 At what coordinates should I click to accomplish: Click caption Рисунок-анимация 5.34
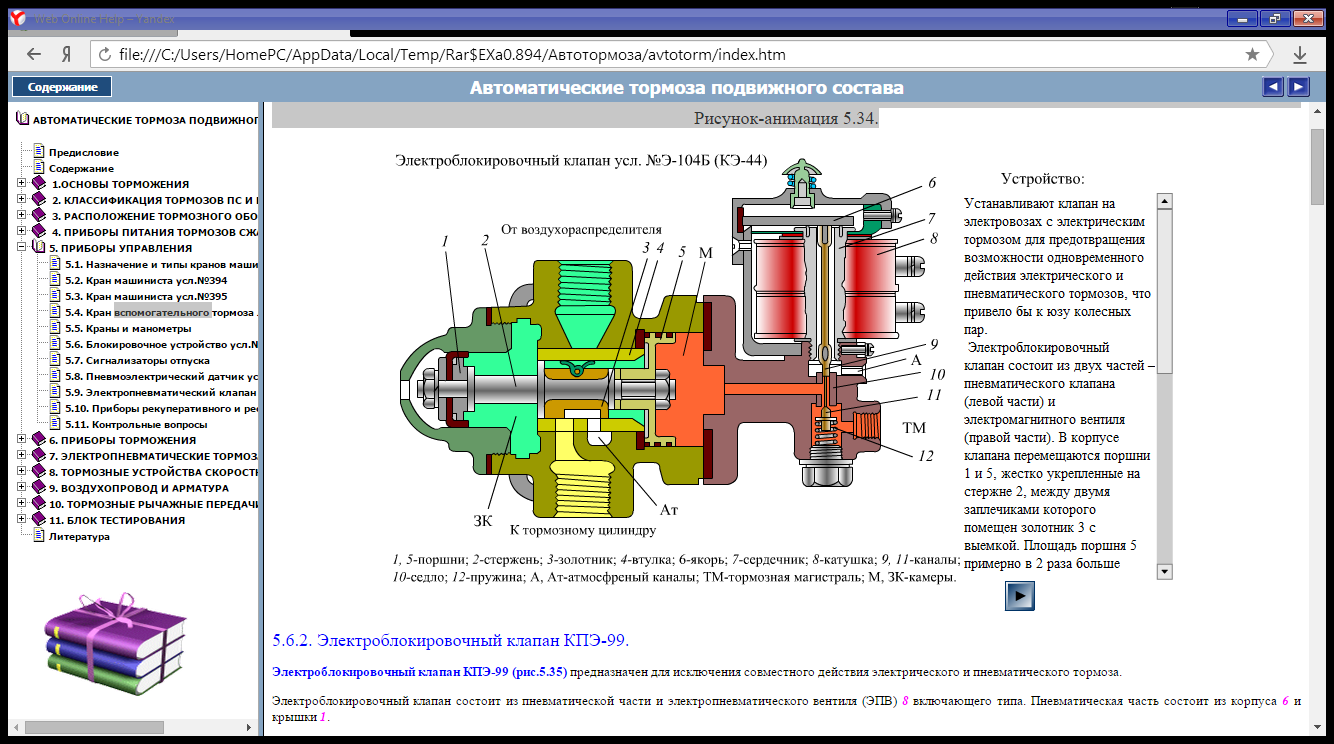click(786, 118)
